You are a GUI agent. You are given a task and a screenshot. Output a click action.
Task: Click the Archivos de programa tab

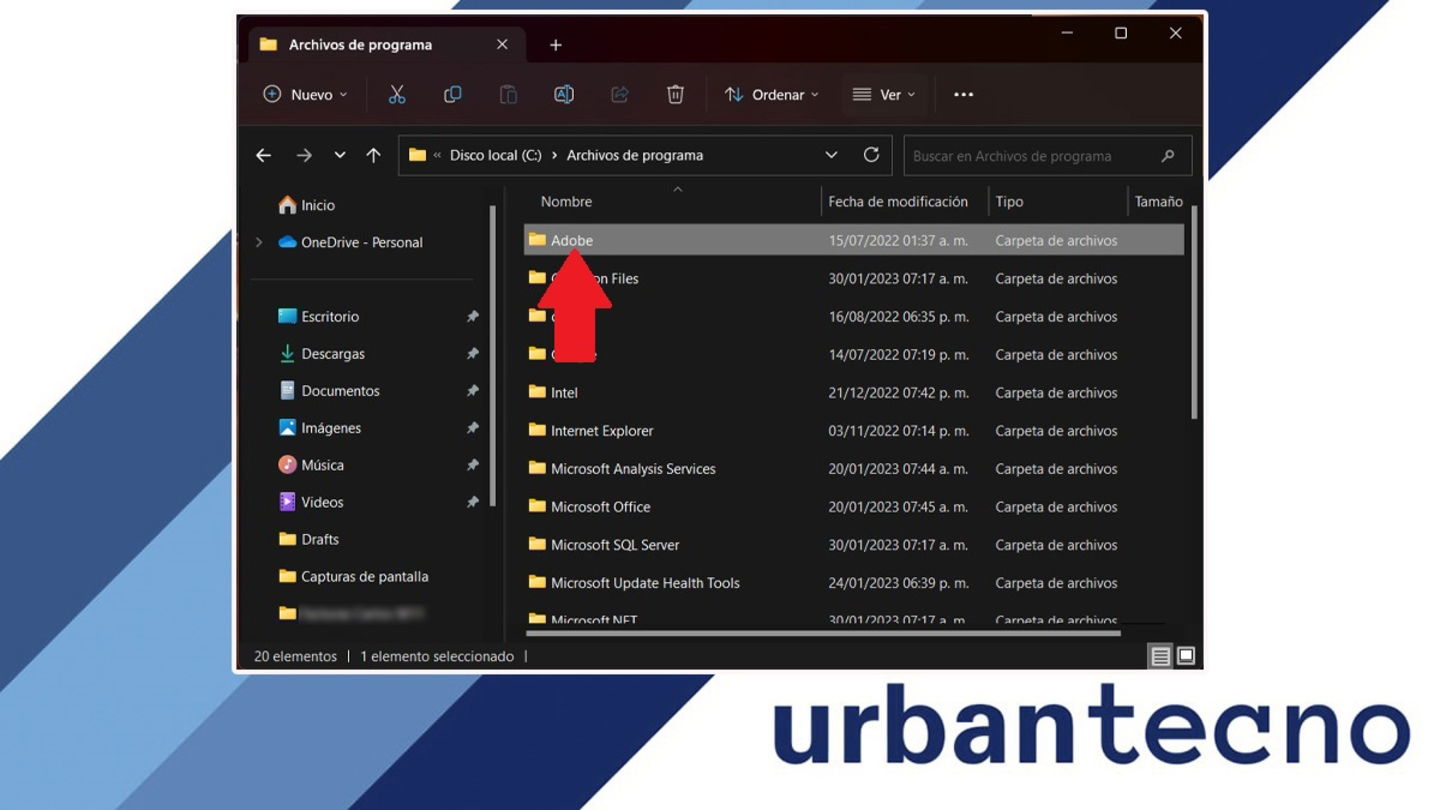[386, 45]
